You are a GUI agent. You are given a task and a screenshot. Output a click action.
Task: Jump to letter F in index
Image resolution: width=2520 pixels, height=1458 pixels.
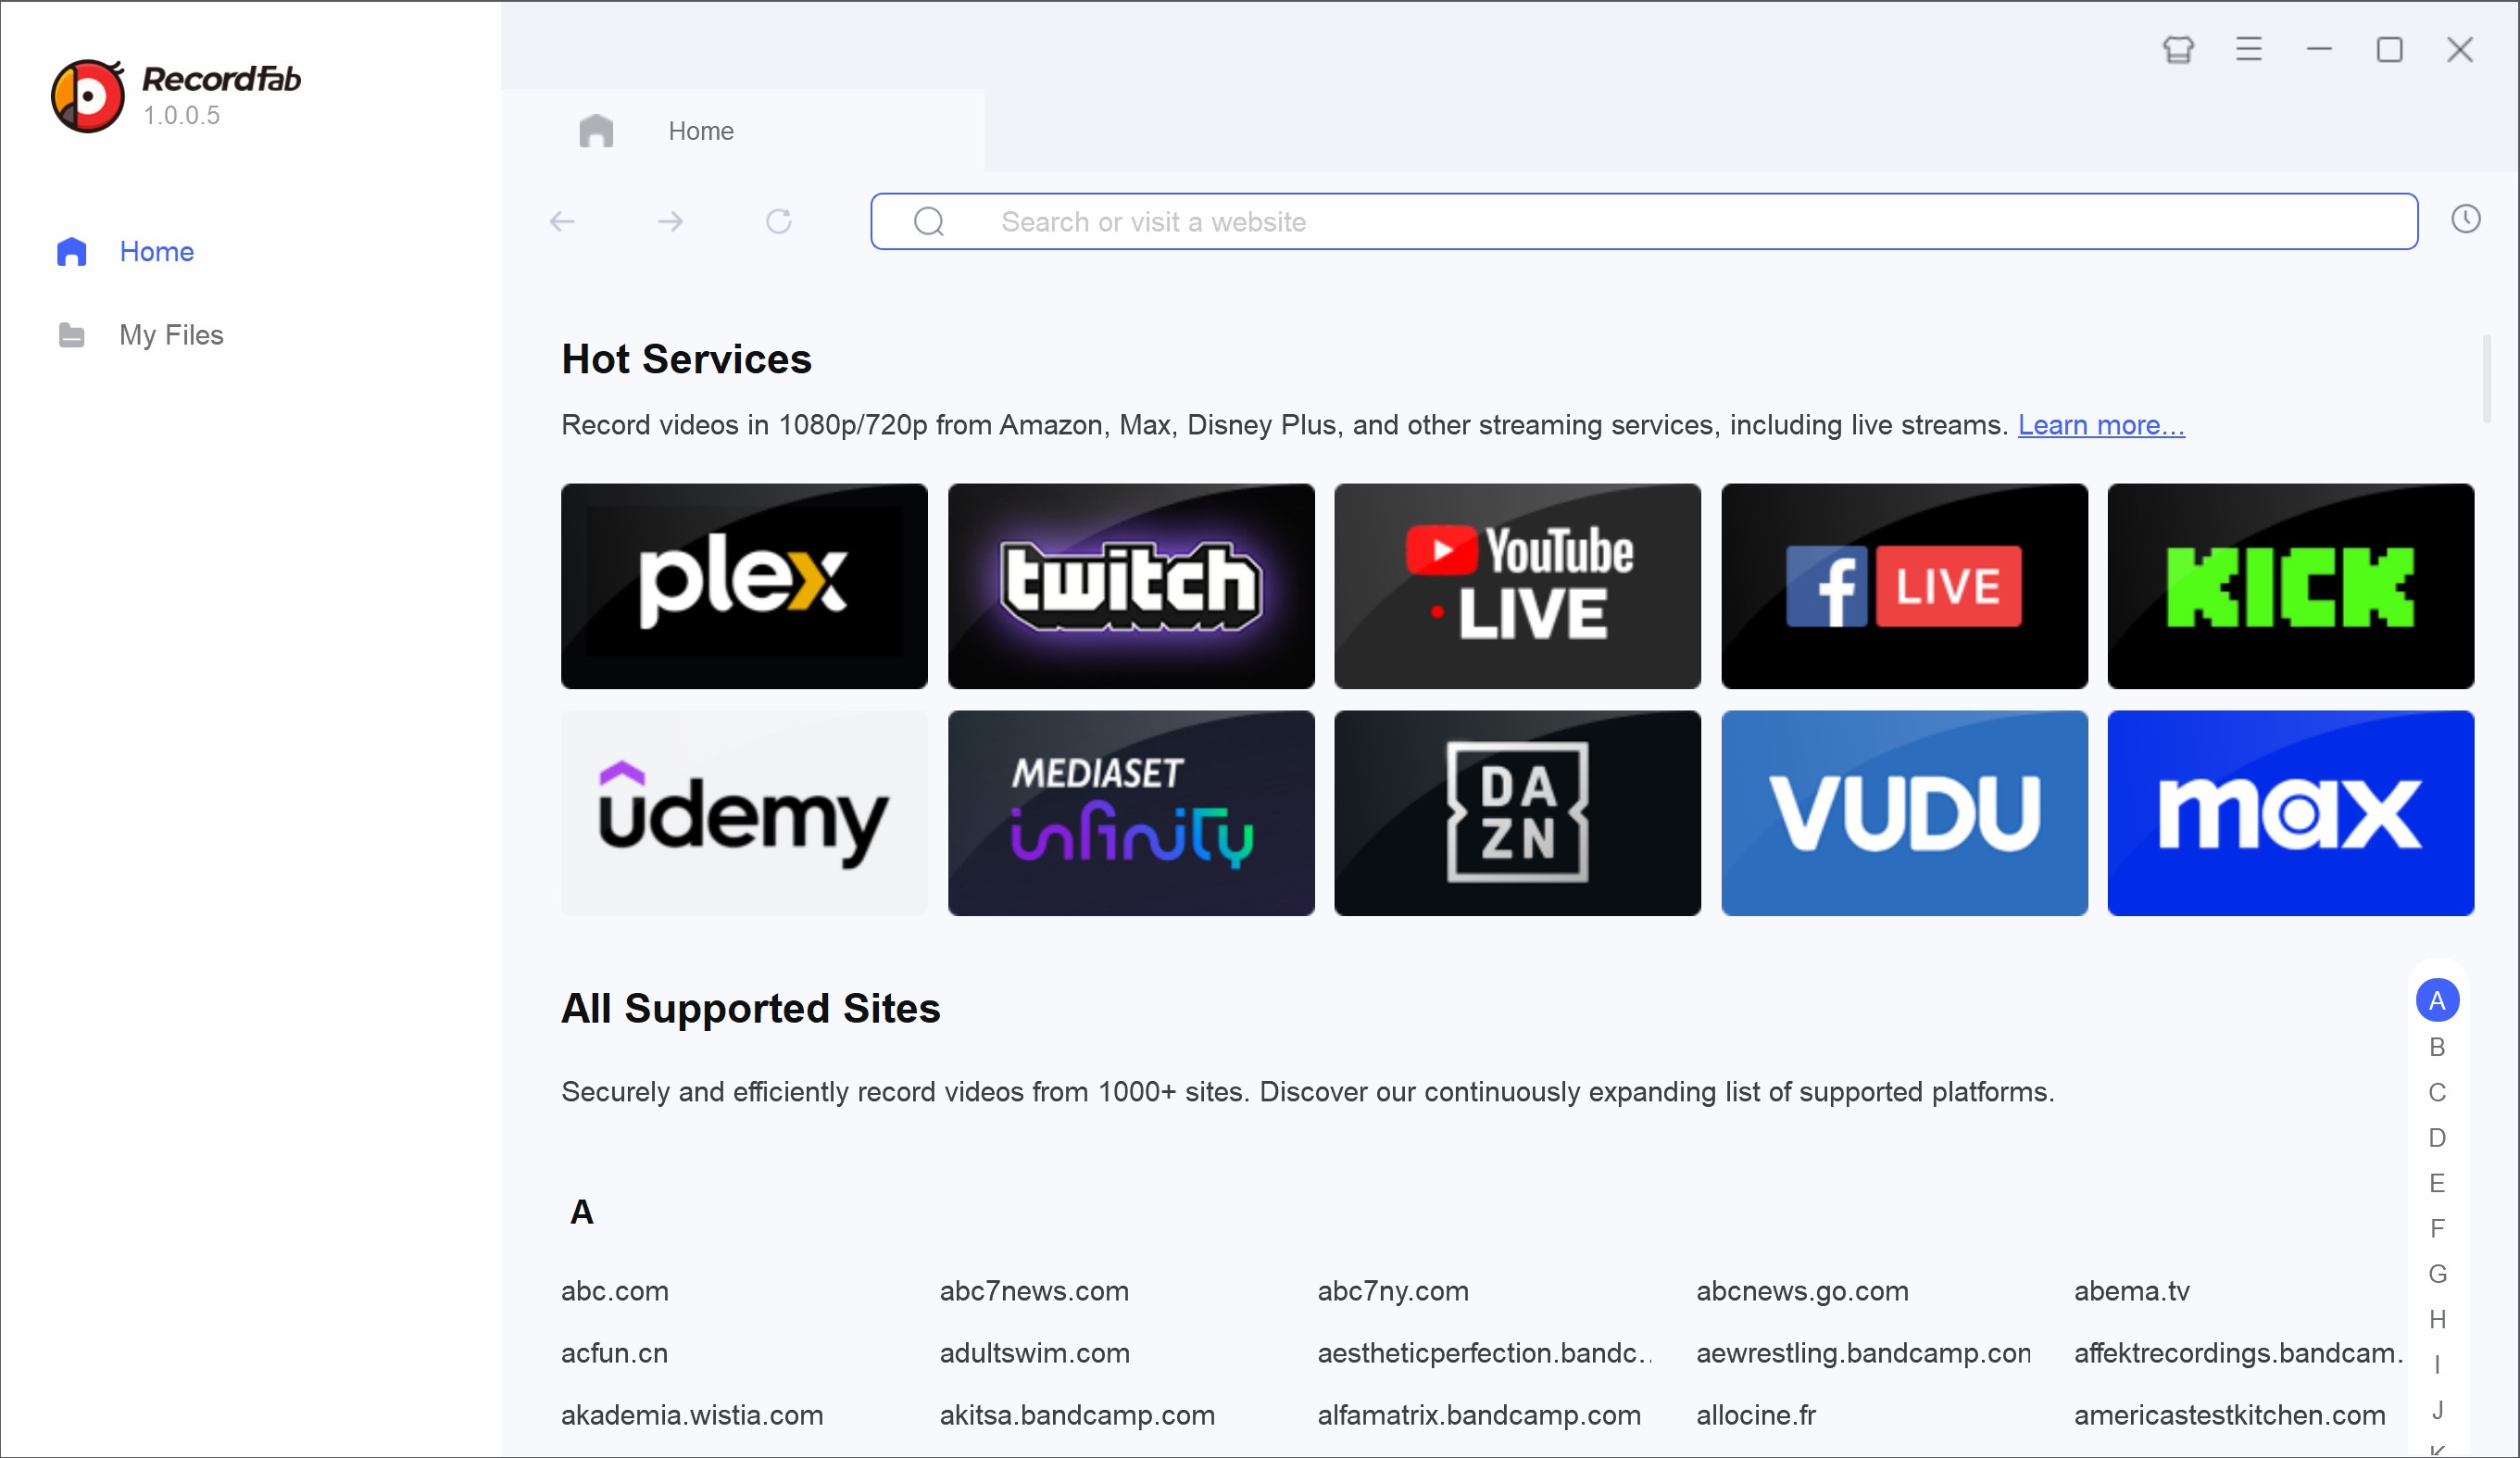coord(2437,1228)
